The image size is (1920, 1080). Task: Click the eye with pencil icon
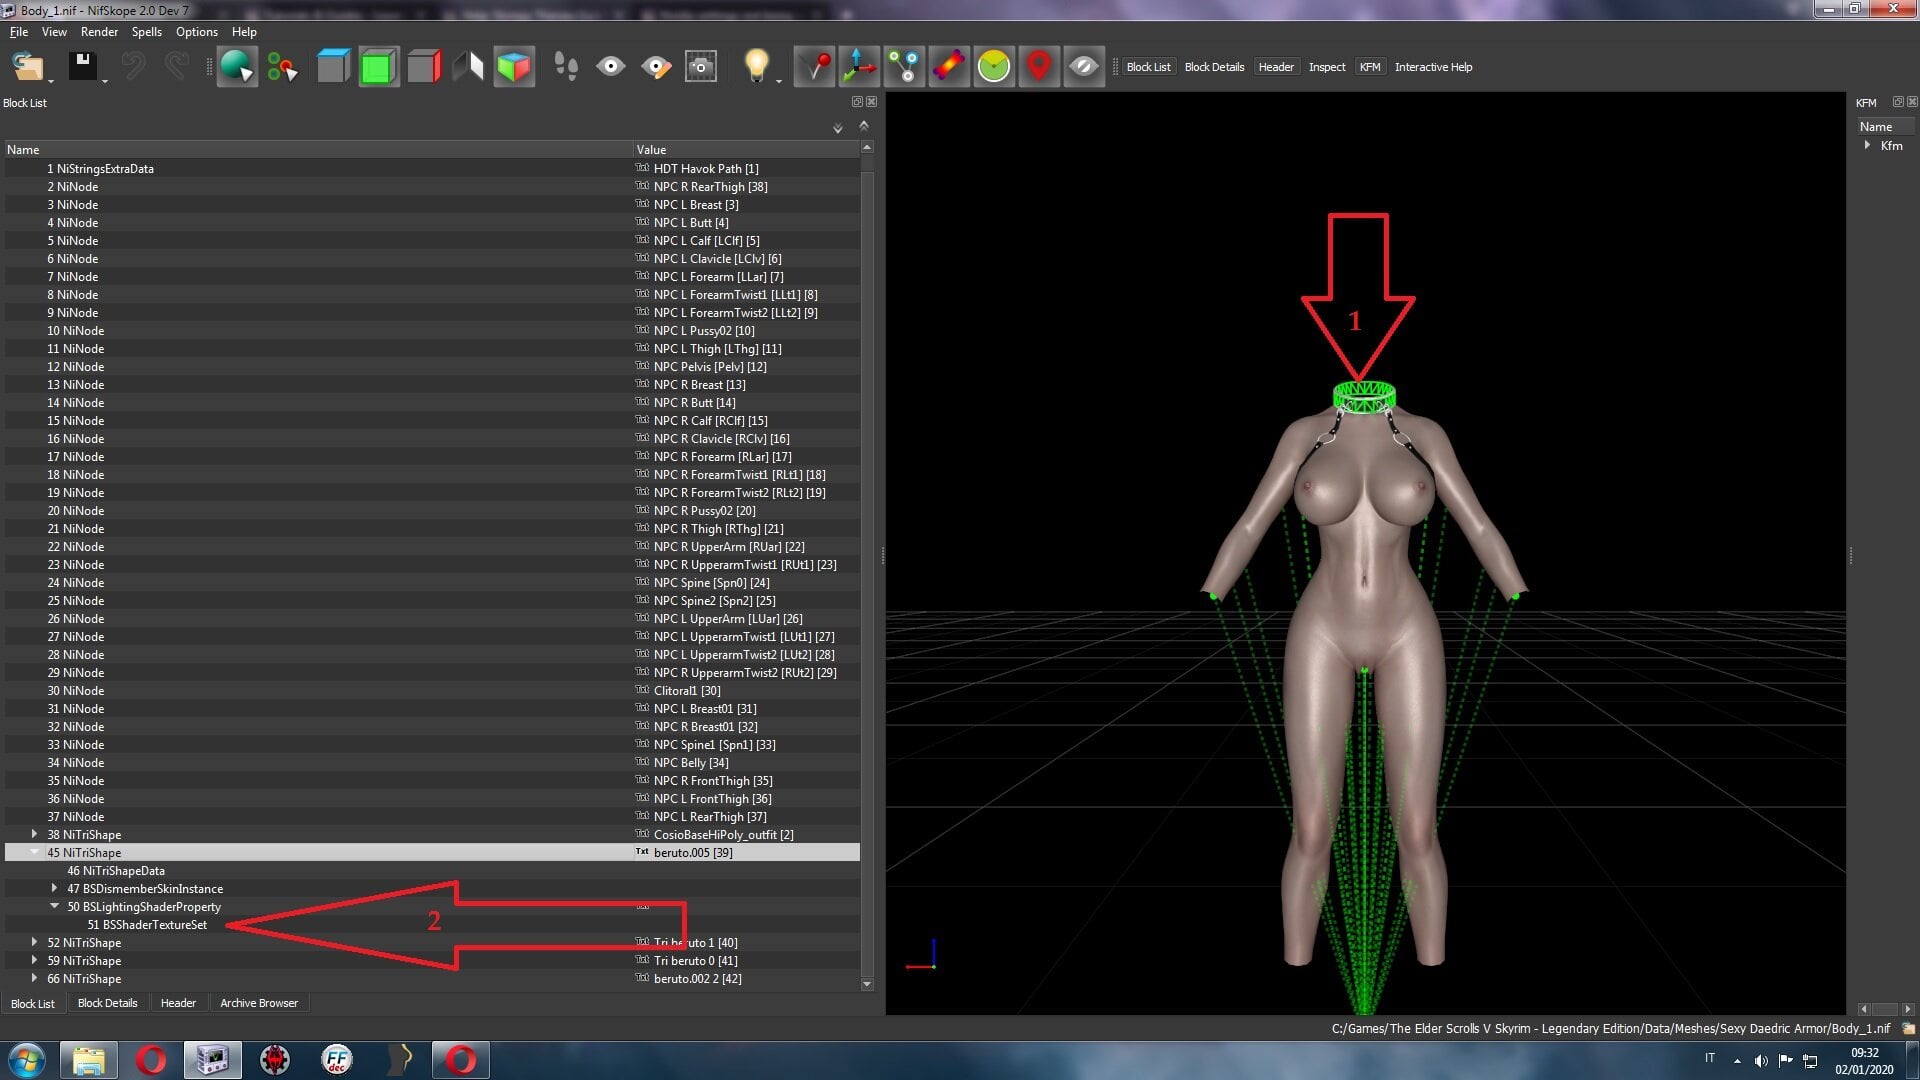point(656,67)
